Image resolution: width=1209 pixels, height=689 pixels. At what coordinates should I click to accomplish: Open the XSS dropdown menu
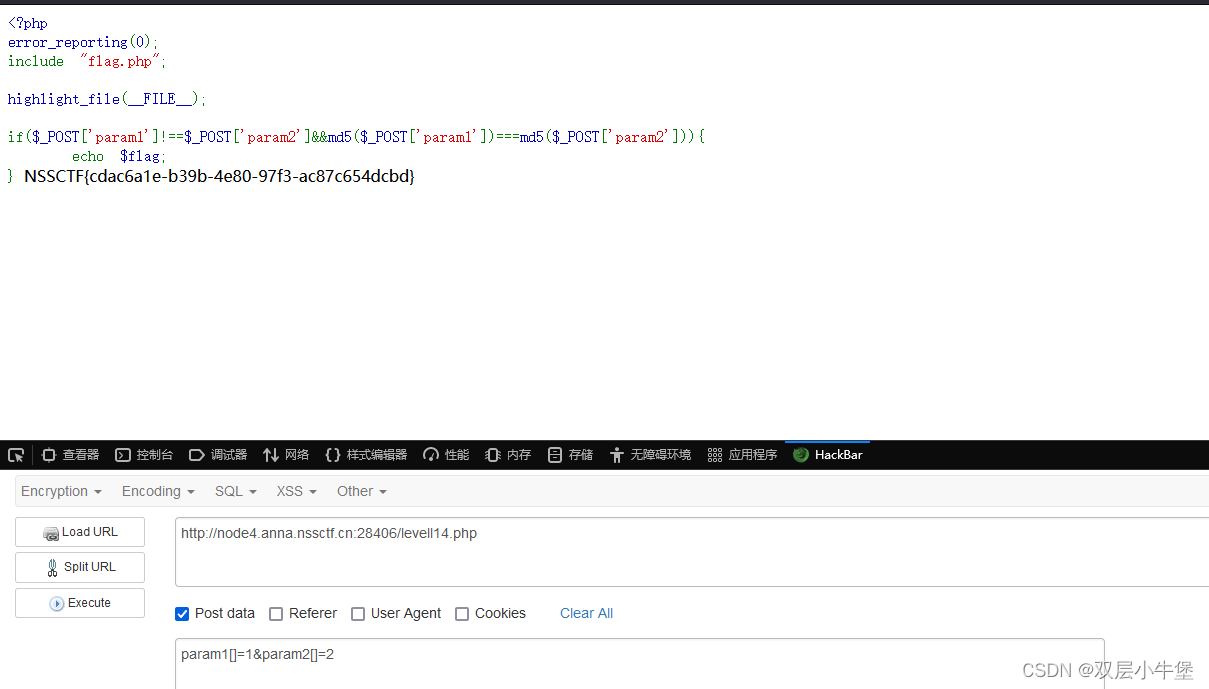tap(295, 491)
